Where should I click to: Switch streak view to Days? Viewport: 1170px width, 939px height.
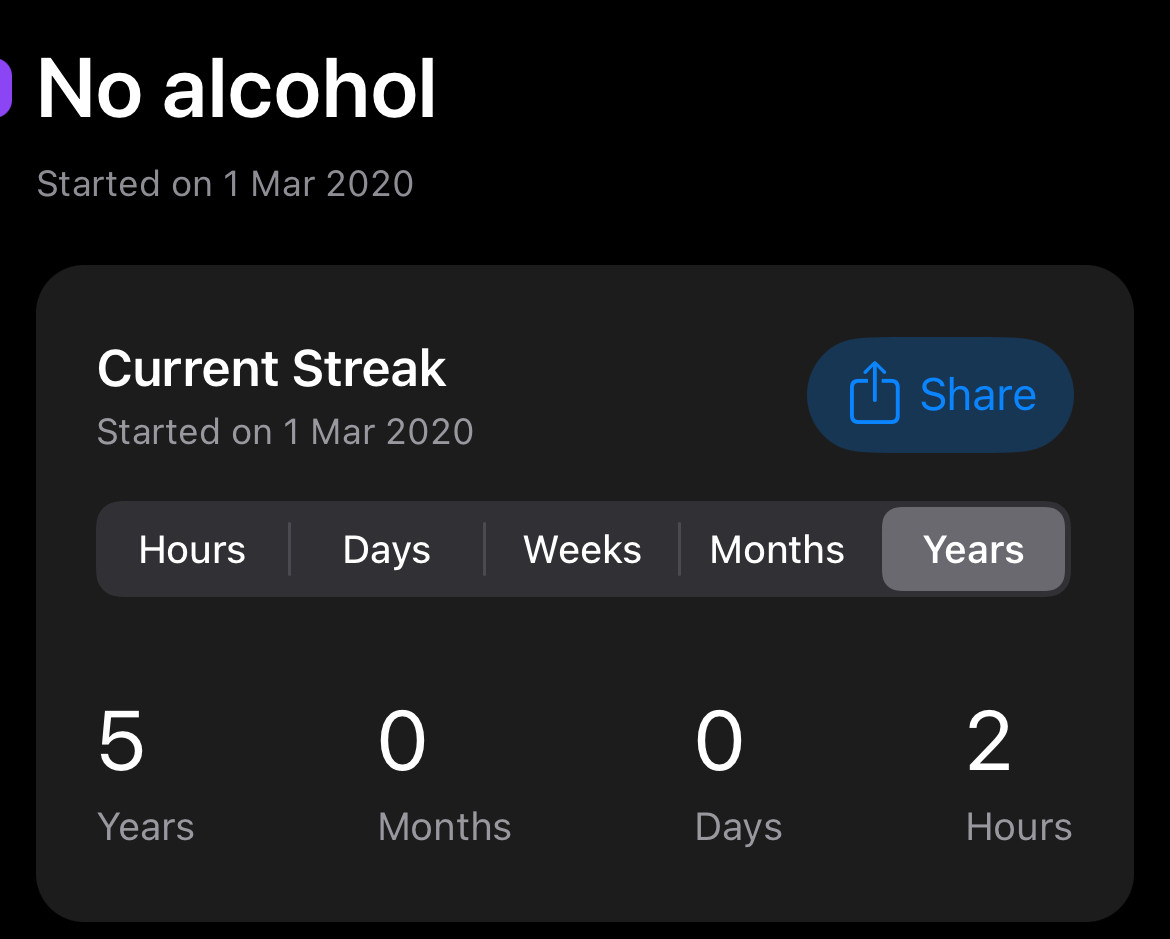387,549
